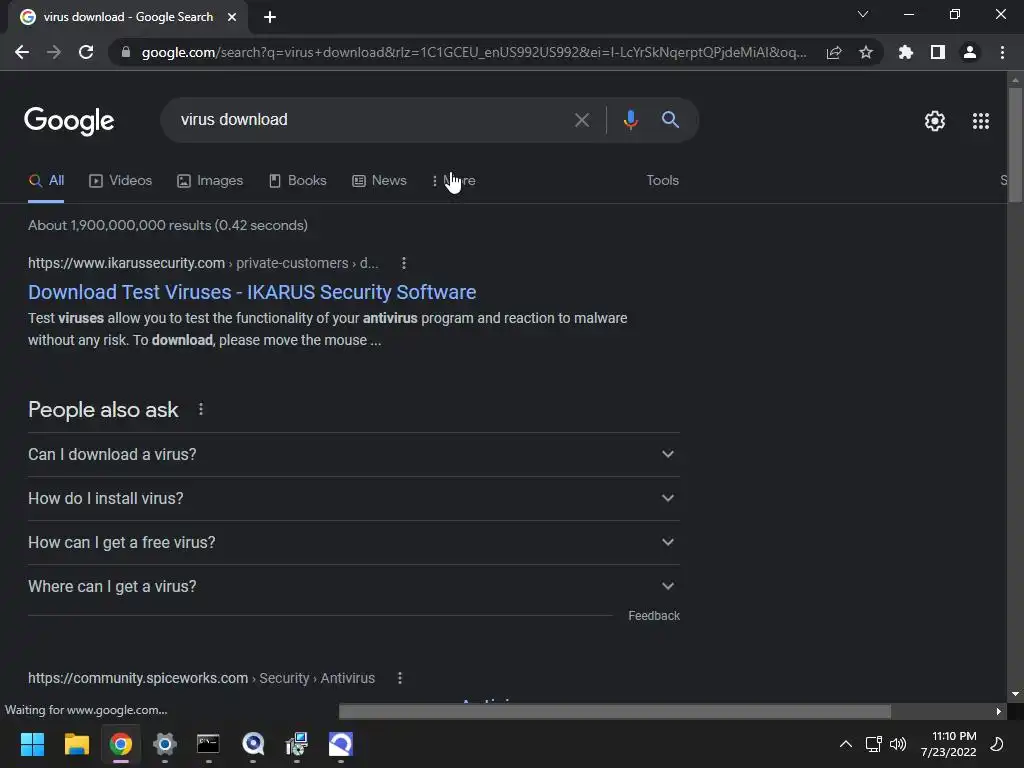Open options for ikarussecurity result

click(404, 263)
